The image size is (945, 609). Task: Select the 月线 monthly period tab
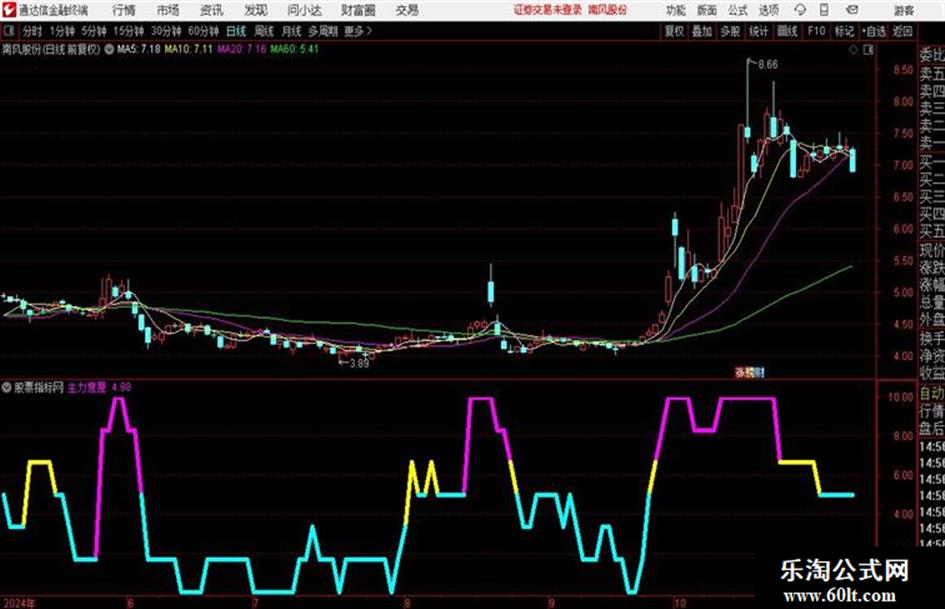pos(292,31)
